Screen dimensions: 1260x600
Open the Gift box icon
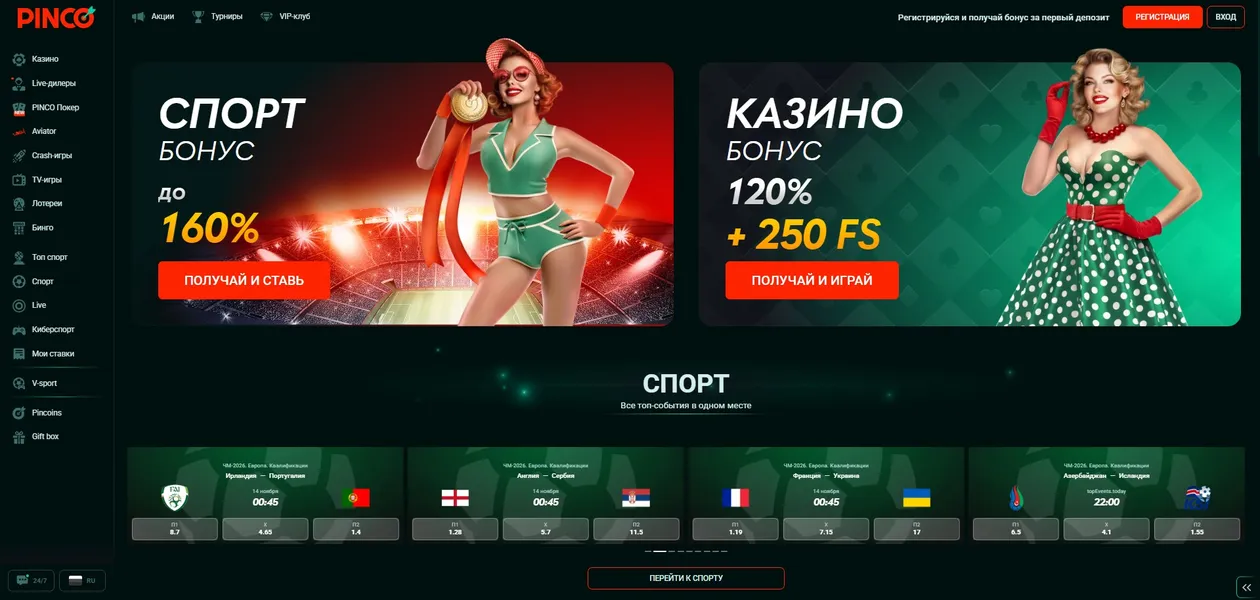19,436
